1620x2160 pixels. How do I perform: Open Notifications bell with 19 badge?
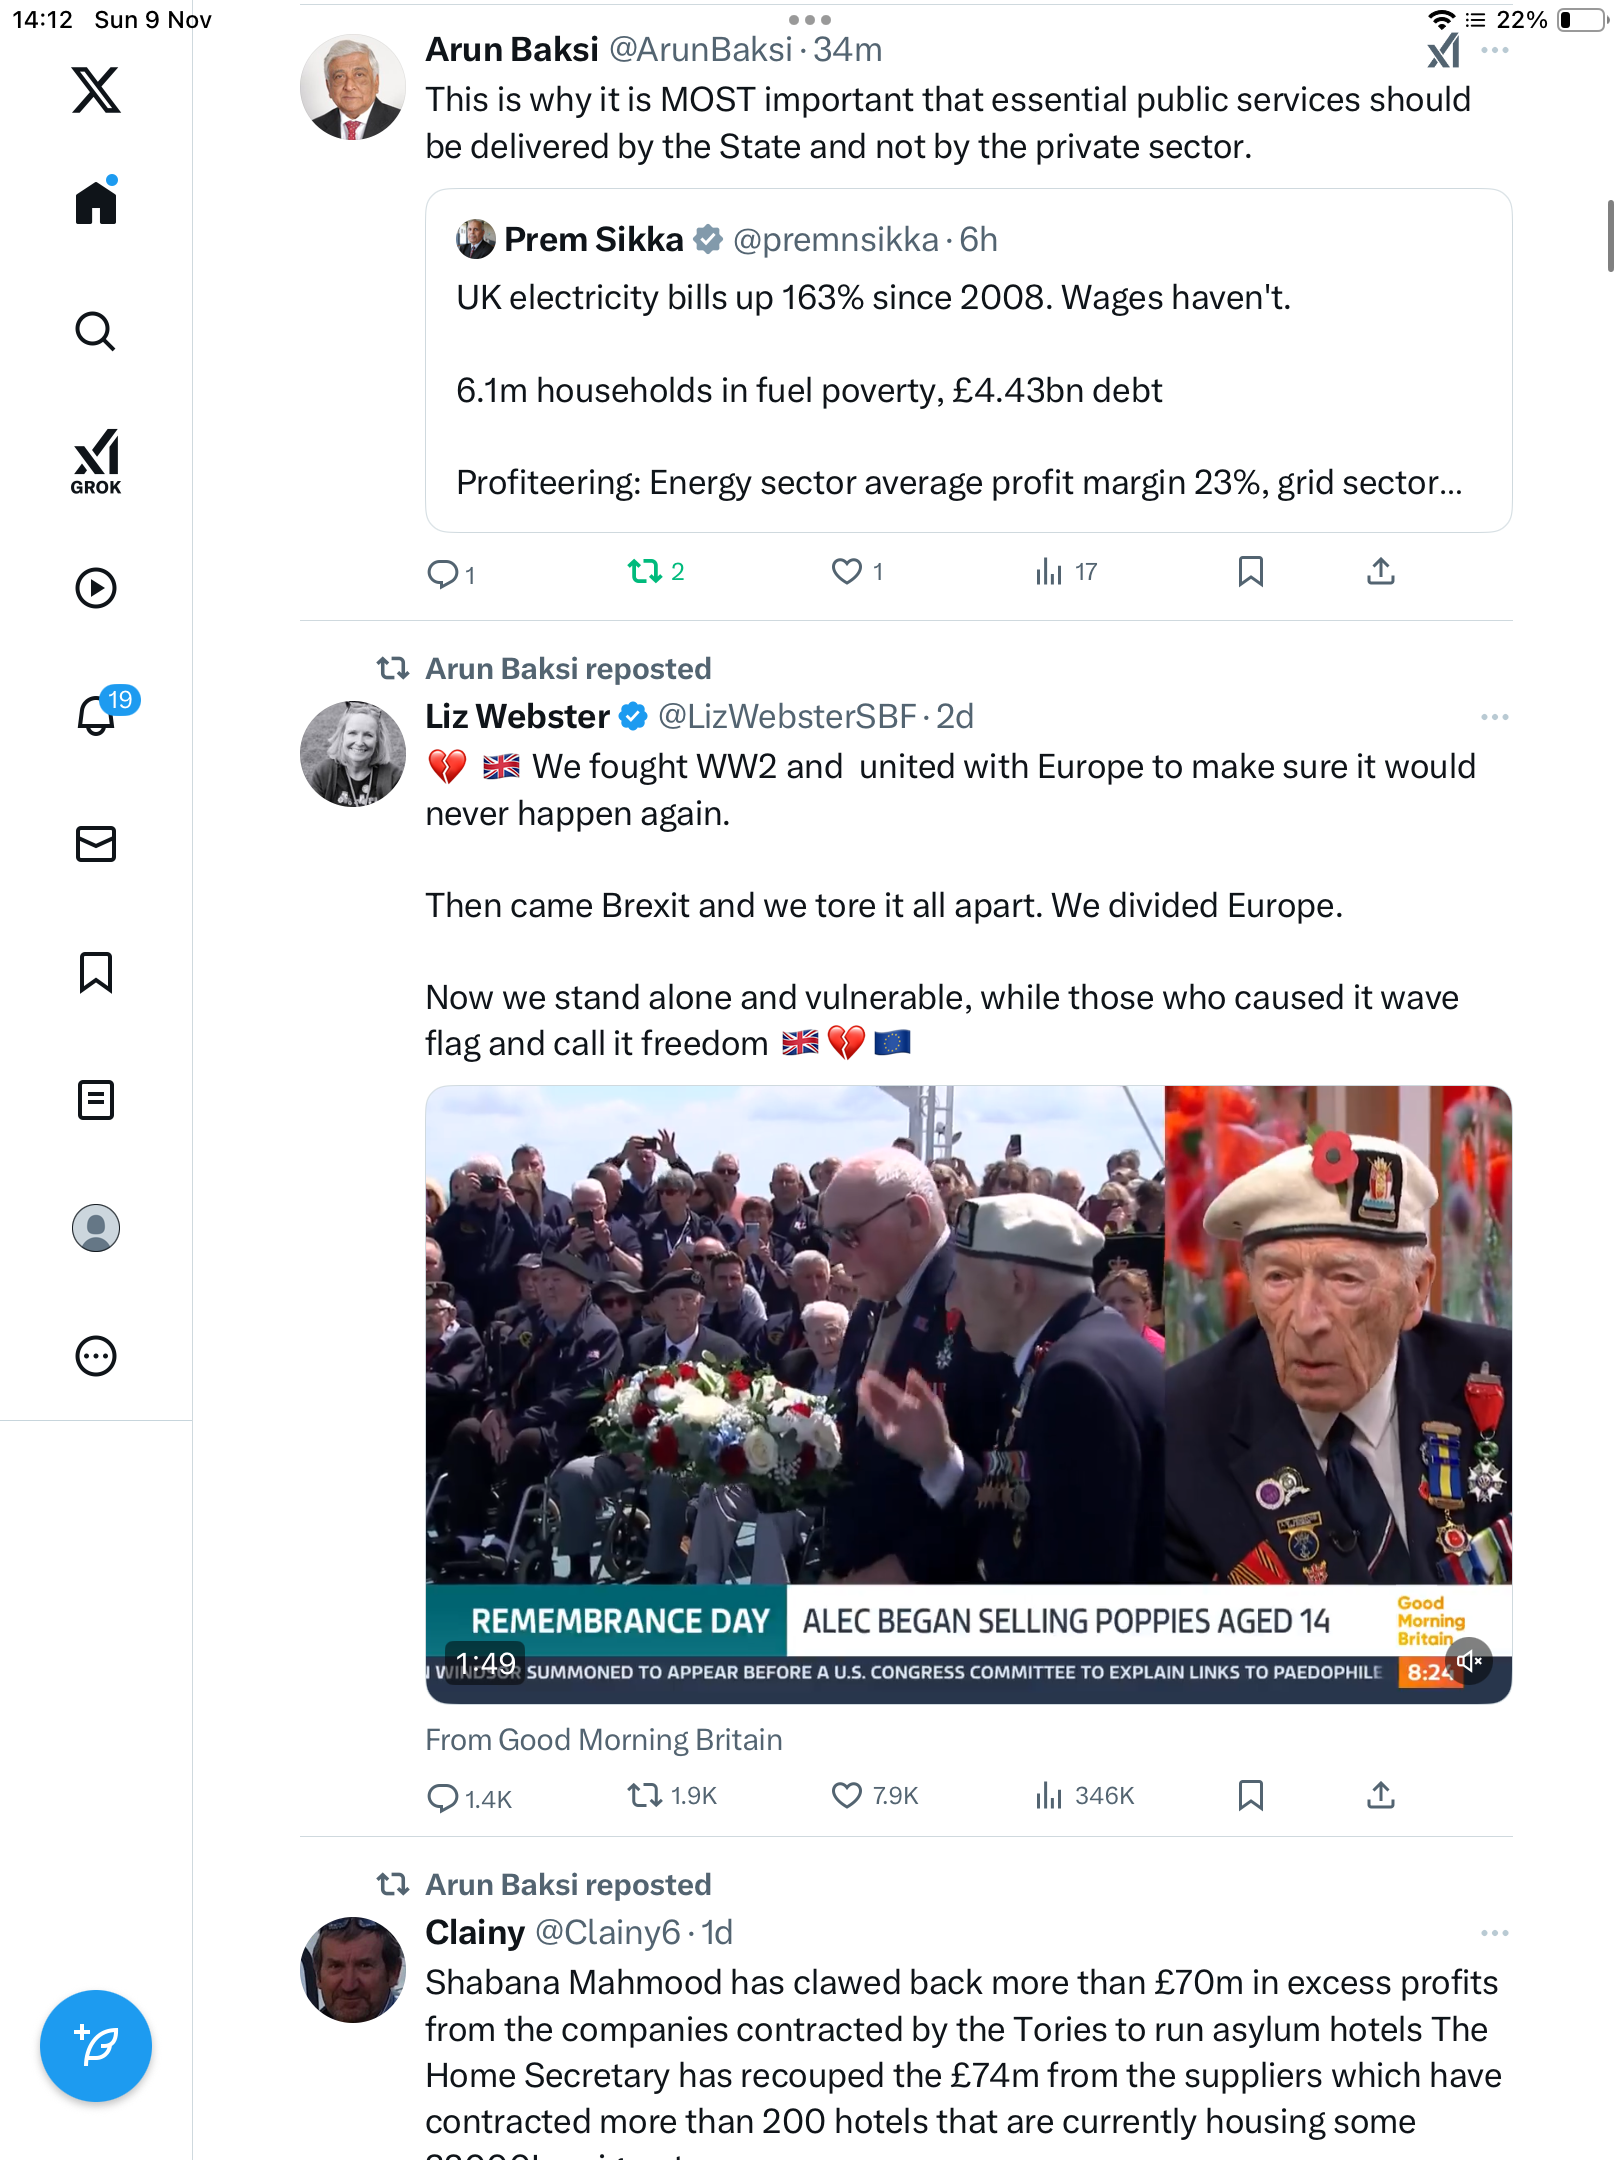pos(98,715)
